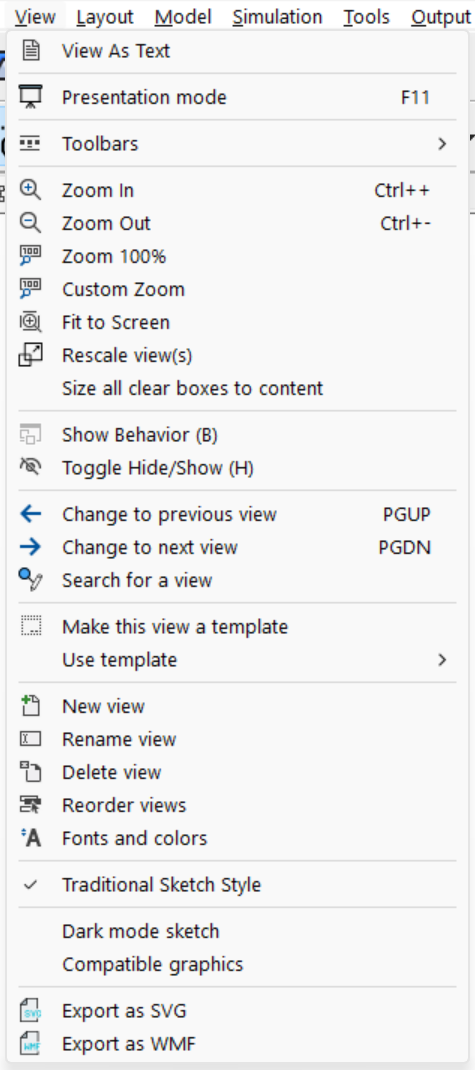Open the Simulation menu
This screenshot has width=475, height=1070.
[x=277, y=16]
